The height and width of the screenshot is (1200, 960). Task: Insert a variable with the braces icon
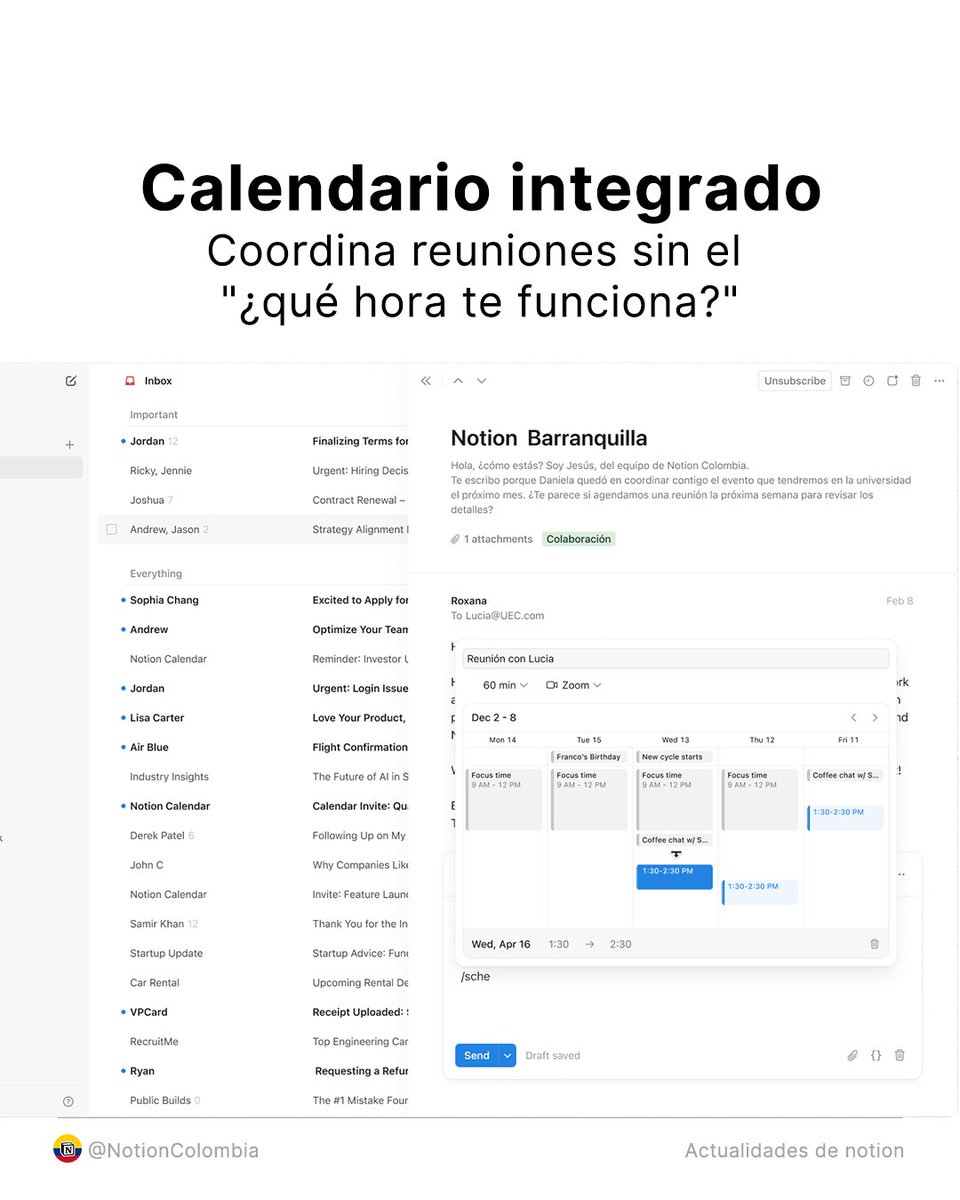pos(876,1055)
